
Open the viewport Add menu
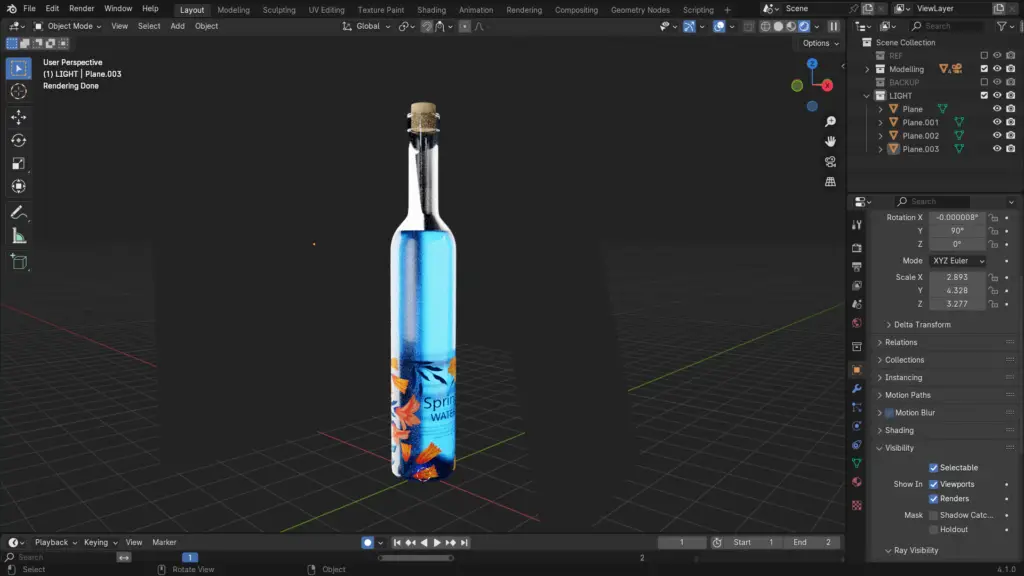(x=177, y=26)
